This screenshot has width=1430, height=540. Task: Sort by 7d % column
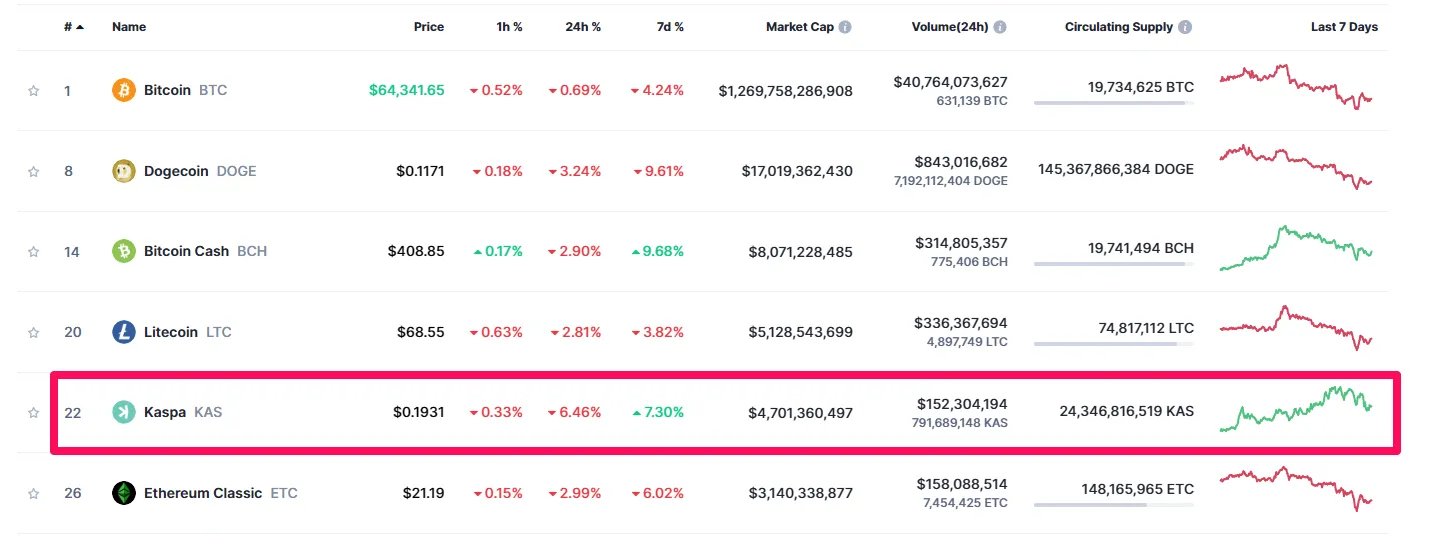tap(670, 27)
